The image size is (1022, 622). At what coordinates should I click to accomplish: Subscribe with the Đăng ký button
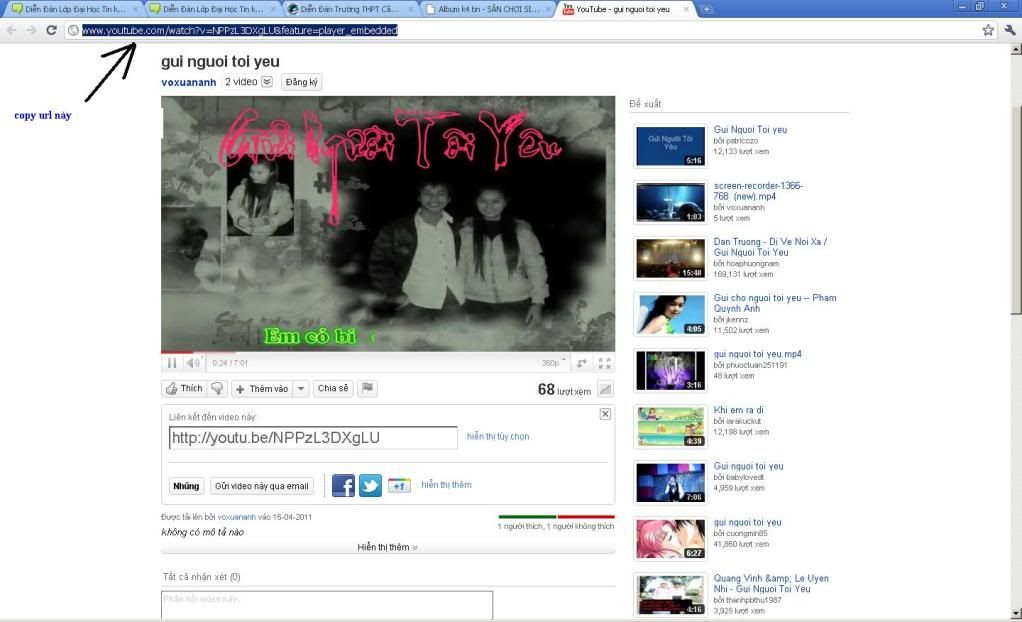pos(301,82)
